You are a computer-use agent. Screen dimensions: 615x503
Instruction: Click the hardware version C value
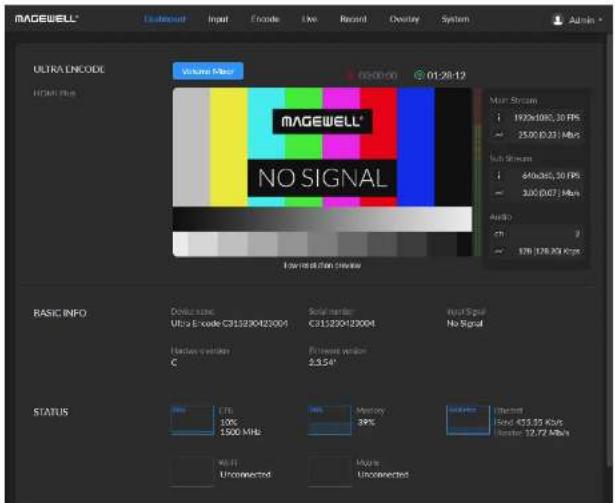pyautogui.click(x=174, y=362)
